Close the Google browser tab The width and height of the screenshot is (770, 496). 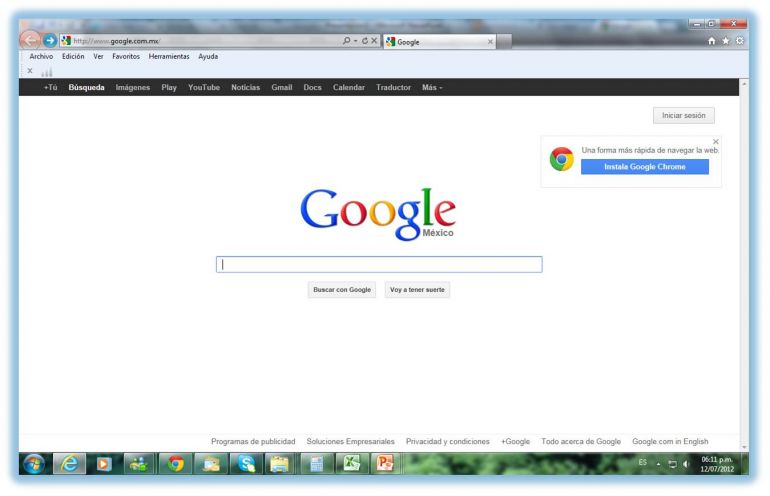490,42
